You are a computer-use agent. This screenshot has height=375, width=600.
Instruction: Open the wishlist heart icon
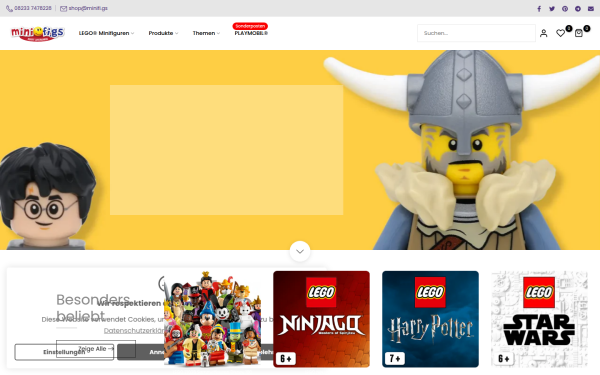click(561, 33)
